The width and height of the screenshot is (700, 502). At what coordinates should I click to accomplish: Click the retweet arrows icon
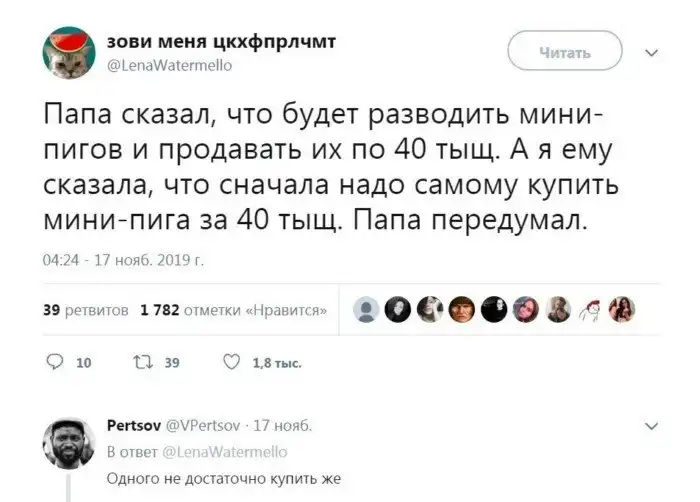pyautogui.click(x=139, y=363)
